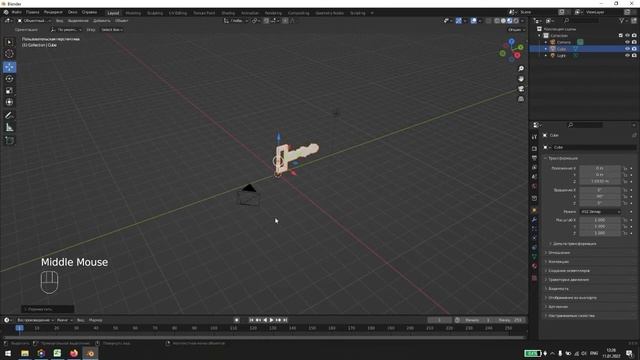Select the 3D Cursor tool
Screen dimensions: 640x360
[9, 54]
